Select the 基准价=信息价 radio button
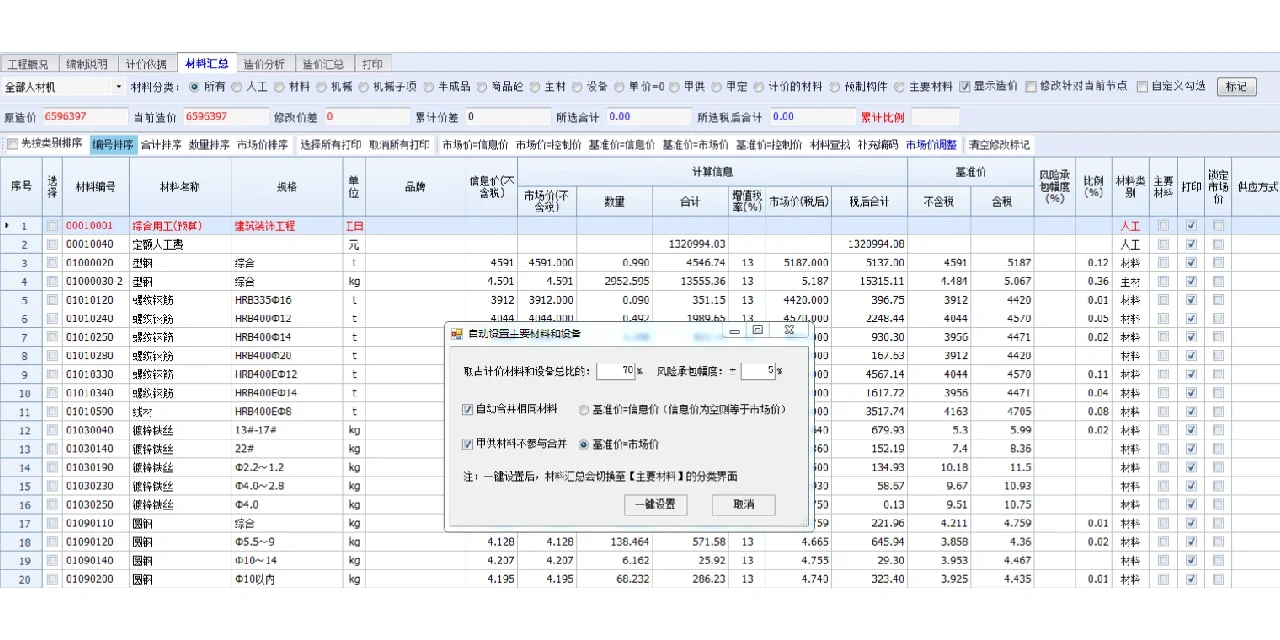This screenshot has width=1280, height=640. coord(583,411)
